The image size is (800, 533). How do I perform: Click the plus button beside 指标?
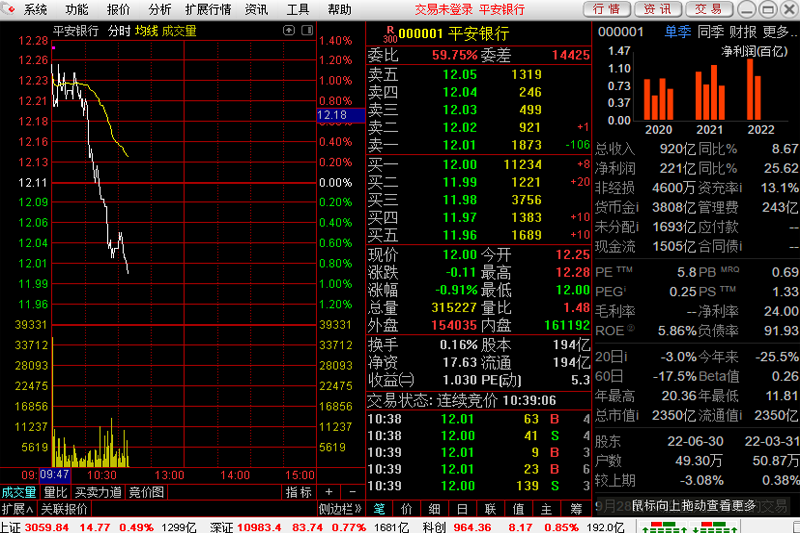tap(329, 492)
